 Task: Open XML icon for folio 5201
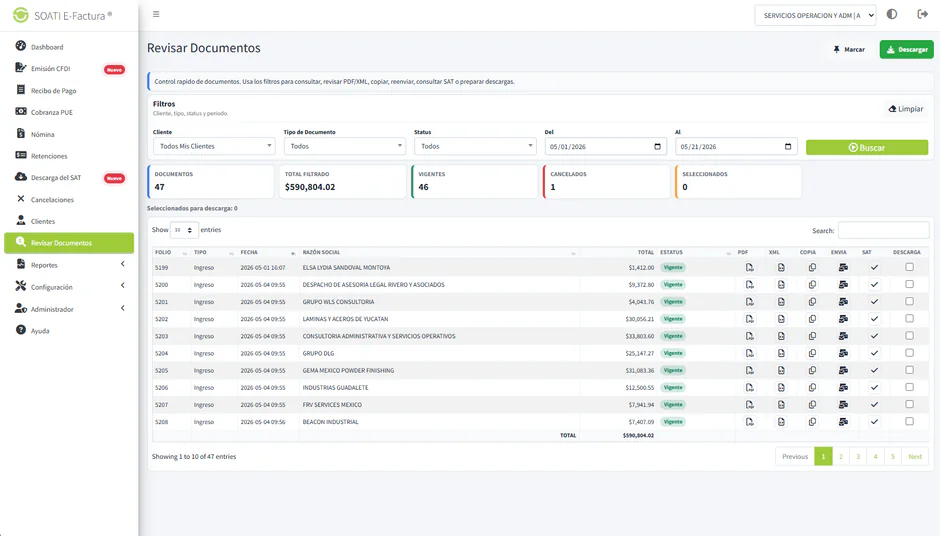[x=781, y=302]
